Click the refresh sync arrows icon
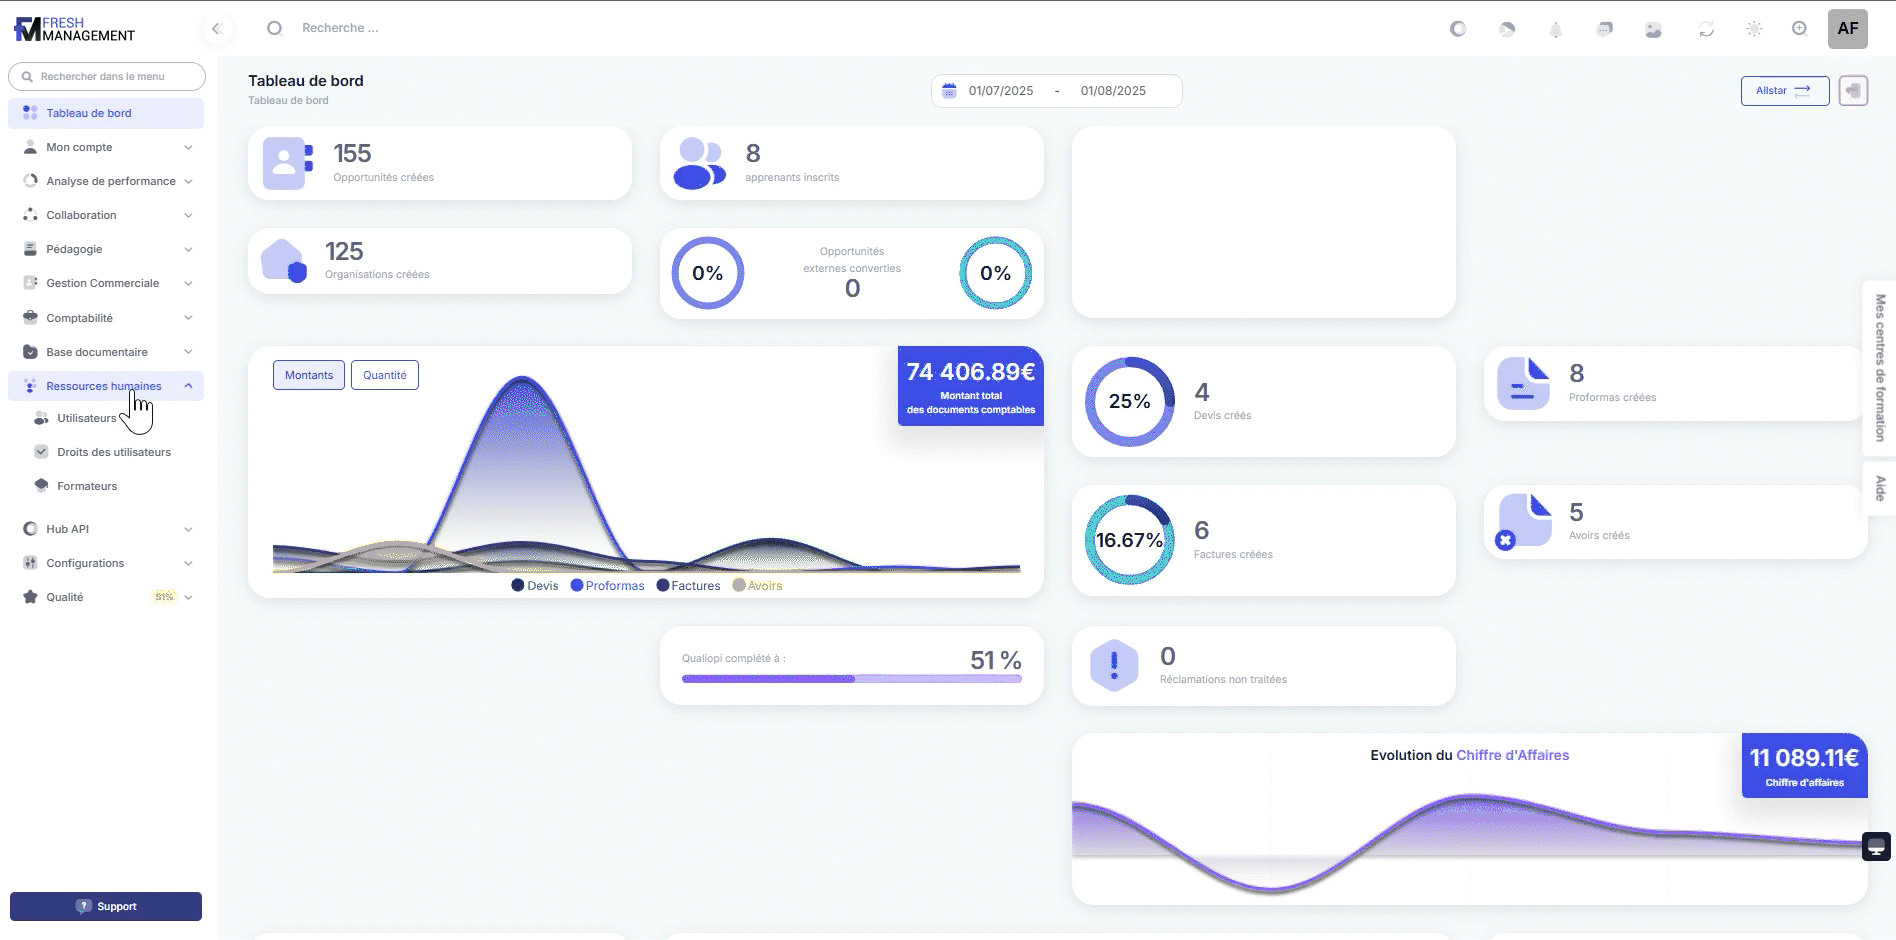The width and height of the screenshot is (1896, 940). (x=1706, y=29)
